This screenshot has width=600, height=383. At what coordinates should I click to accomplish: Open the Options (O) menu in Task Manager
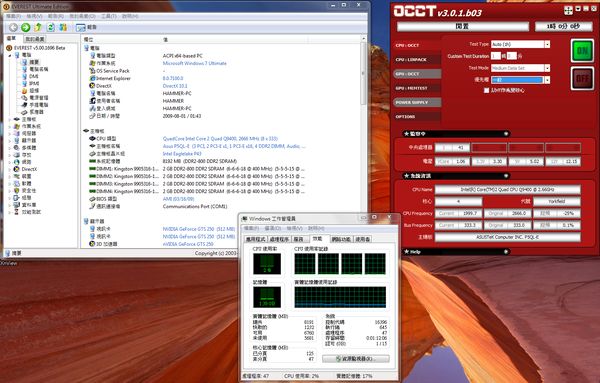273,228
